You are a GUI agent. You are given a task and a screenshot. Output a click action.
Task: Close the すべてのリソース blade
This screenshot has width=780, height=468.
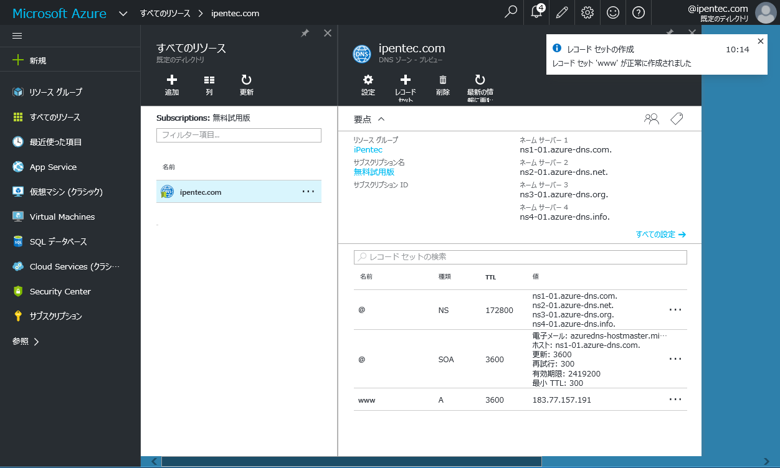[x=327, y=33]
